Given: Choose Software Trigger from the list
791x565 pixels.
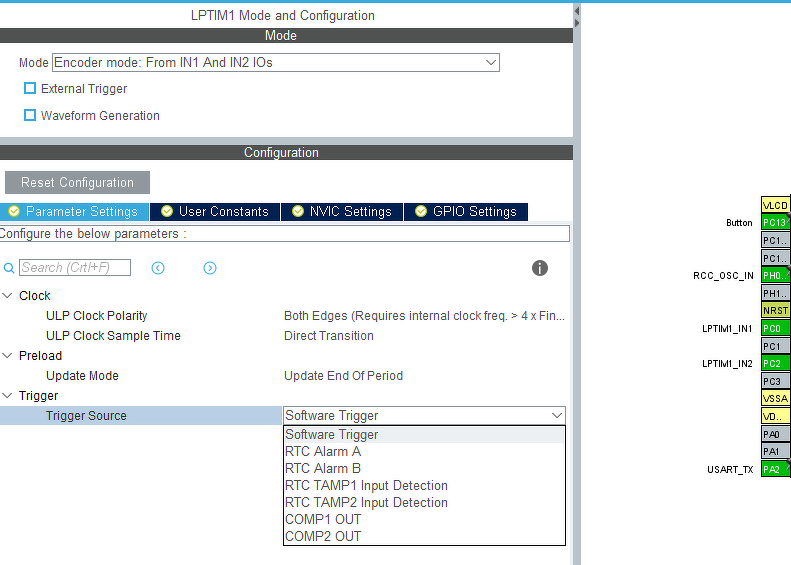Looking at the screenshot, I should pos(424,434).
